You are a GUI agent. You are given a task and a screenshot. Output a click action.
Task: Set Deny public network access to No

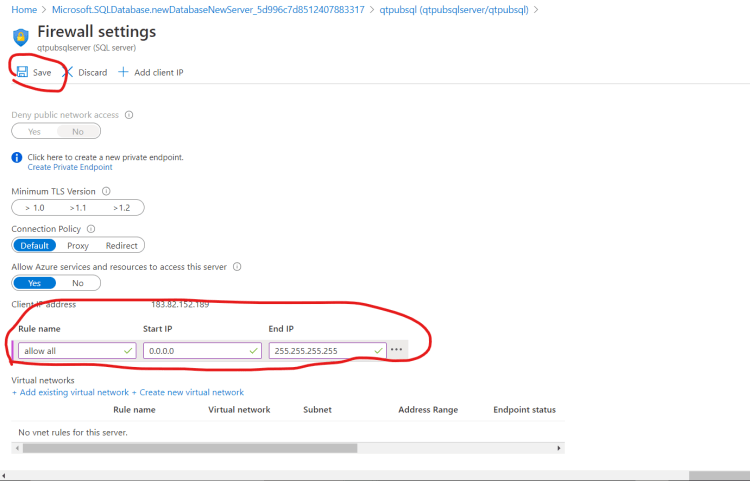pyautogui.click(x=78, y=131)
